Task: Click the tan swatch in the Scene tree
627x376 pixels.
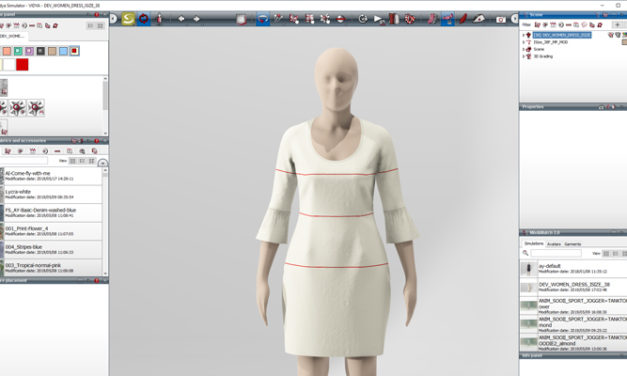Action: [624, 42]
